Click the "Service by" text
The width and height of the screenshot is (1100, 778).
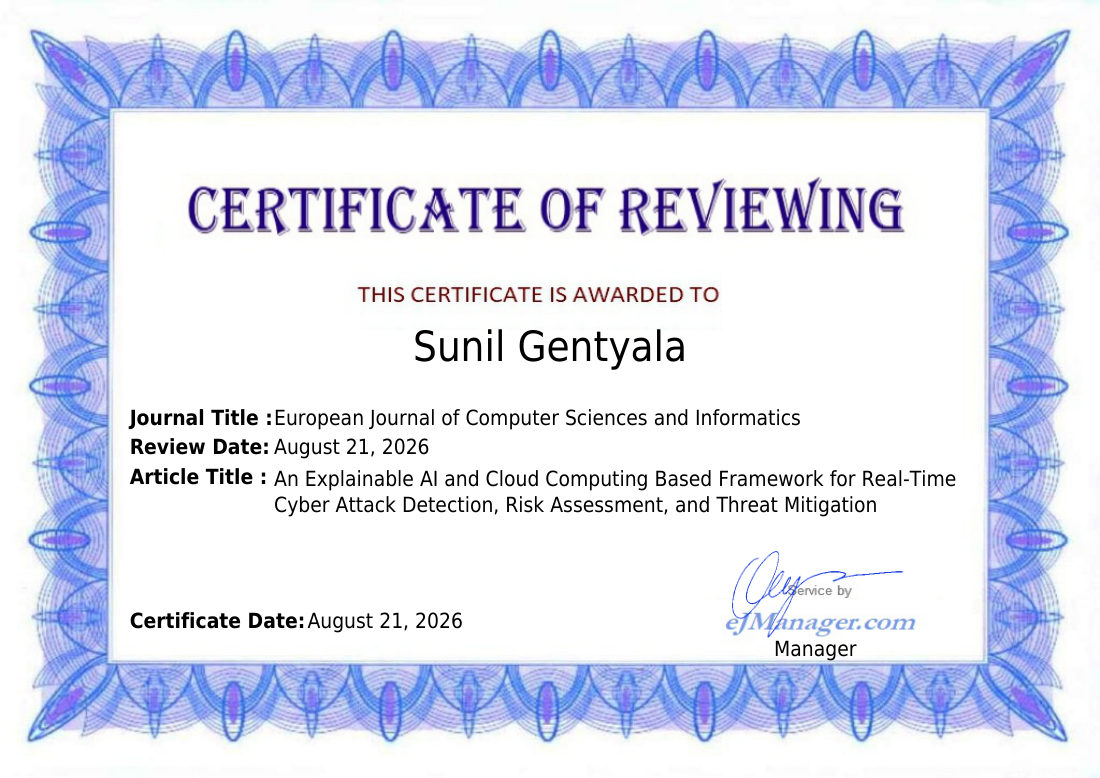click(x=819, y=591)
